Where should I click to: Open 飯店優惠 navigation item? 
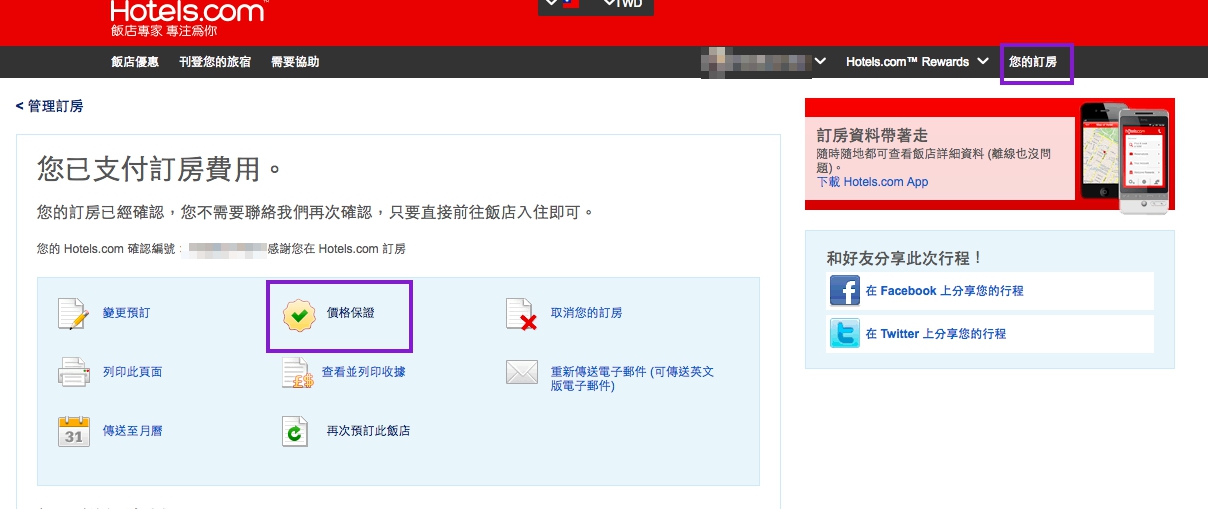point(135,62)
